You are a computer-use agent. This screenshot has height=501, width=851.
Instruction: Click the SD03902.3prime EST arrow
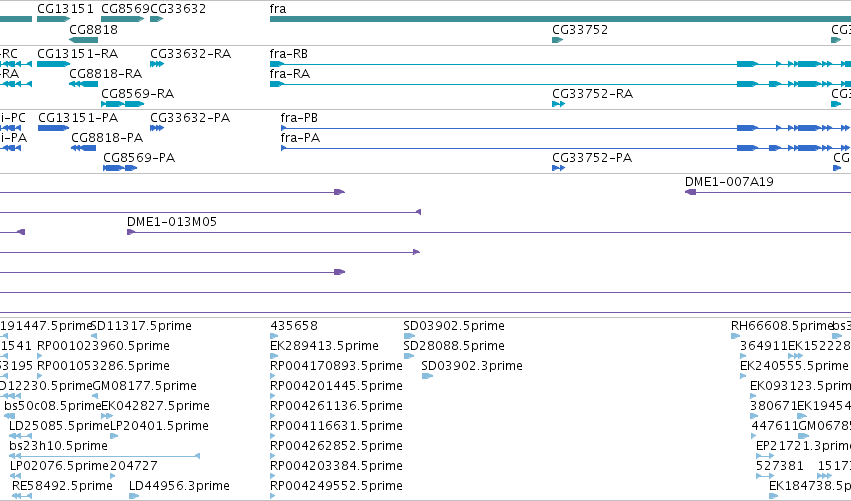click(x=427, y=376)
